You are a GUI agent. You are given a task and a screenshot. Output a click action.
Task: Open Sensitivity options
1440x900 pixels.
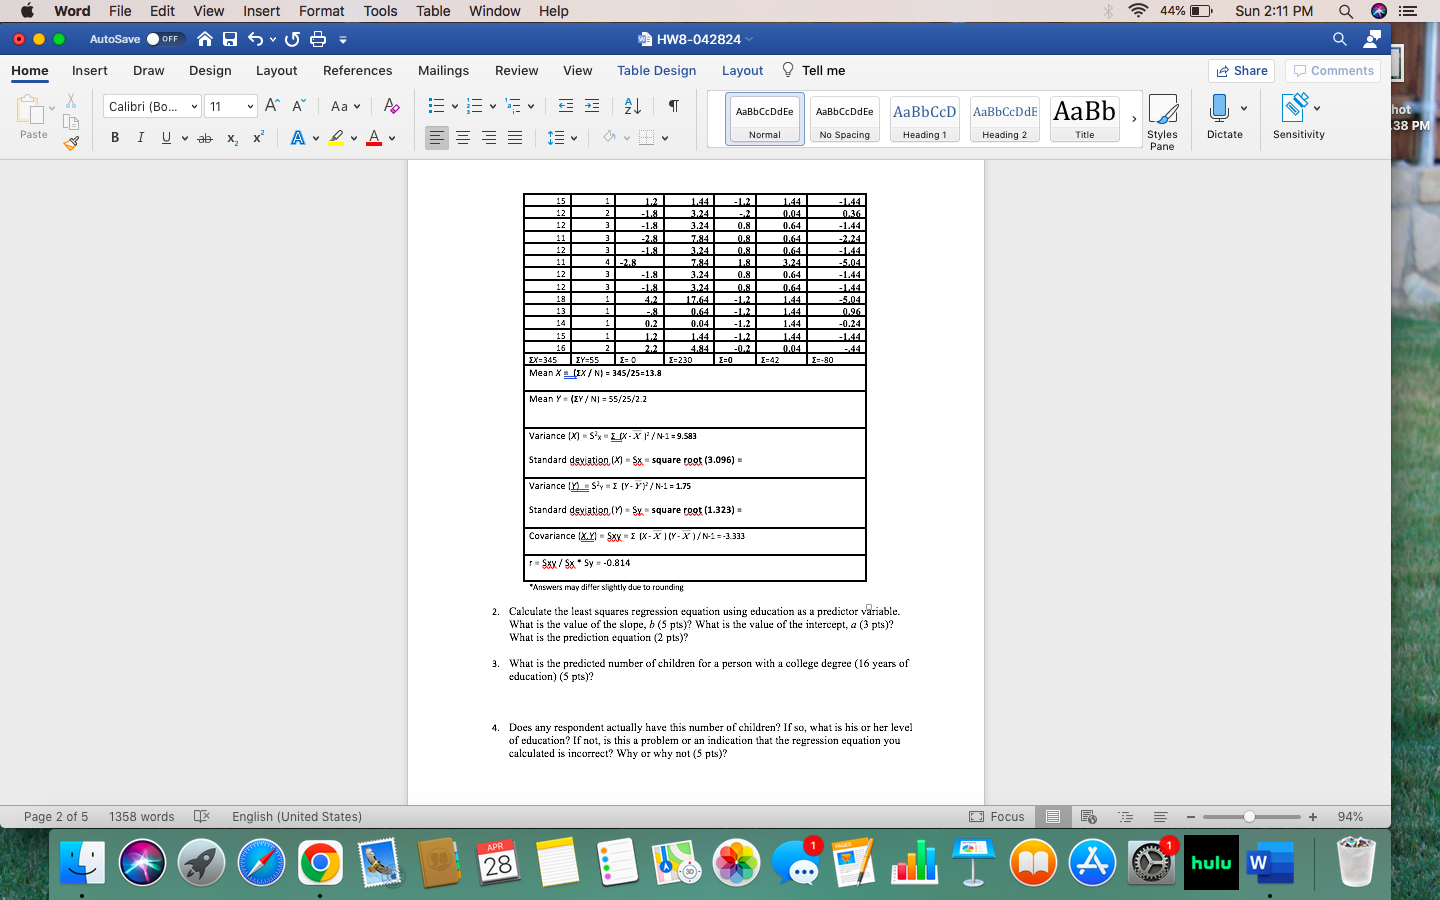coord(1298,117)
